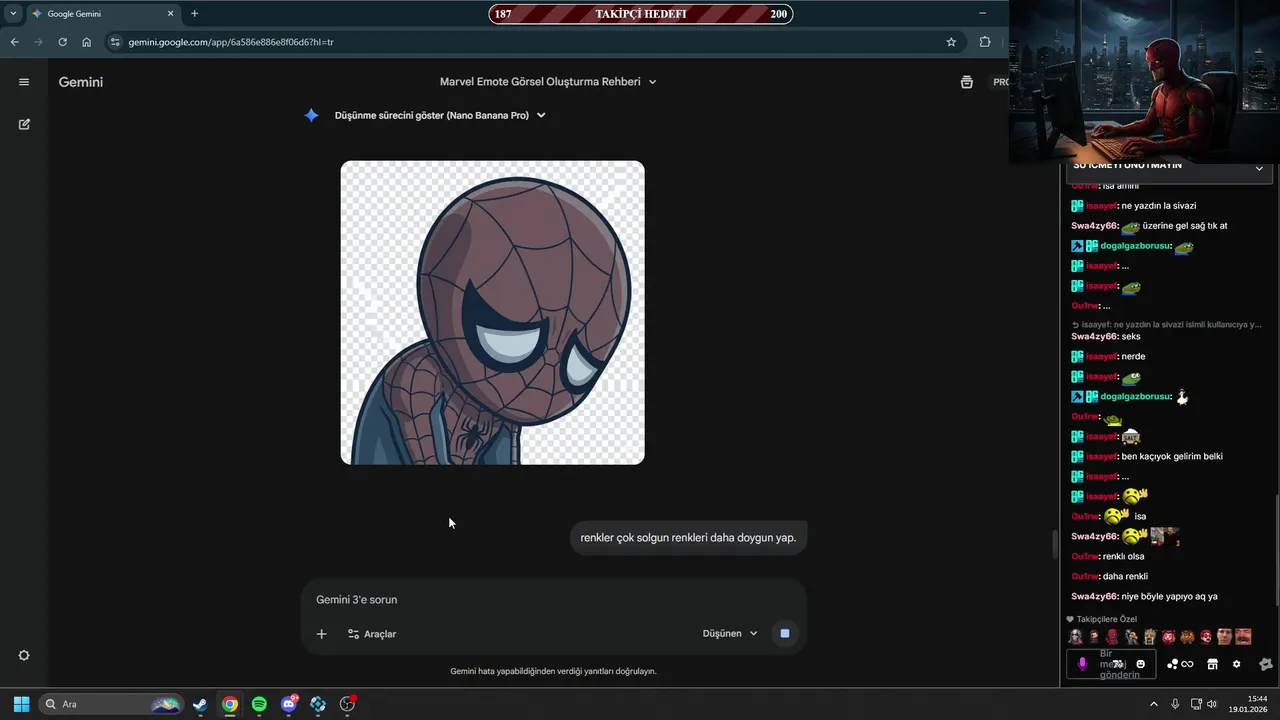The height and width of the screenshot is (720, 1280).
Task: Open volume control in system tray
Action: pos(1212,704)
